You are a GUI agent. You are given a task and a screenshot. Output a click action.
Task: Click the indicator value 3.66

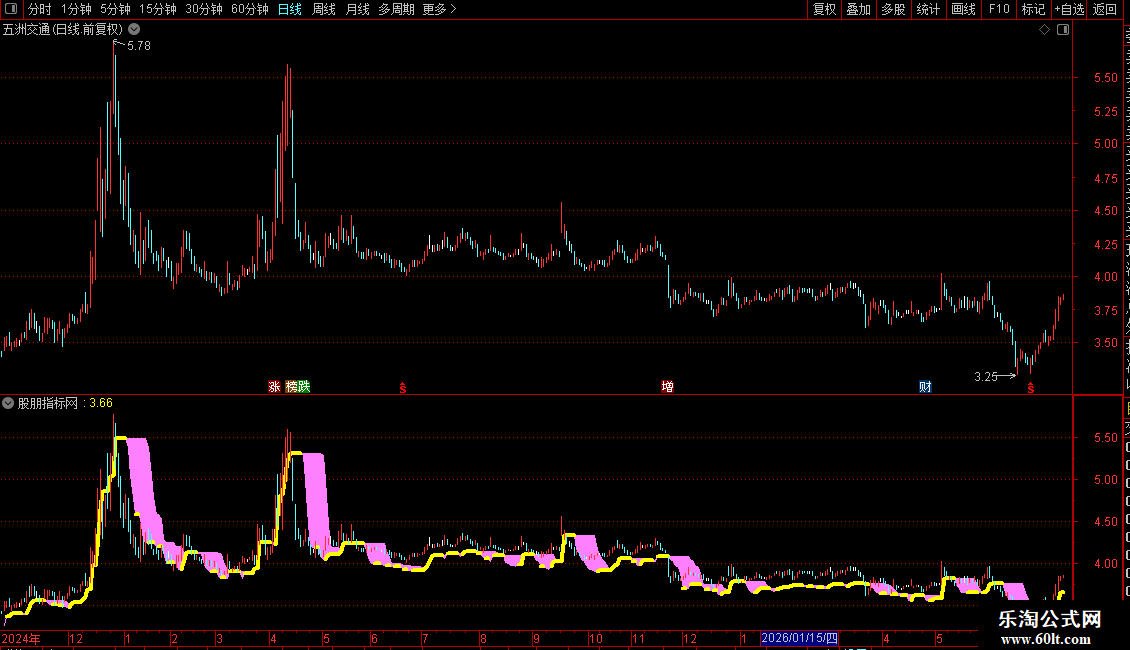click(101, 403)
